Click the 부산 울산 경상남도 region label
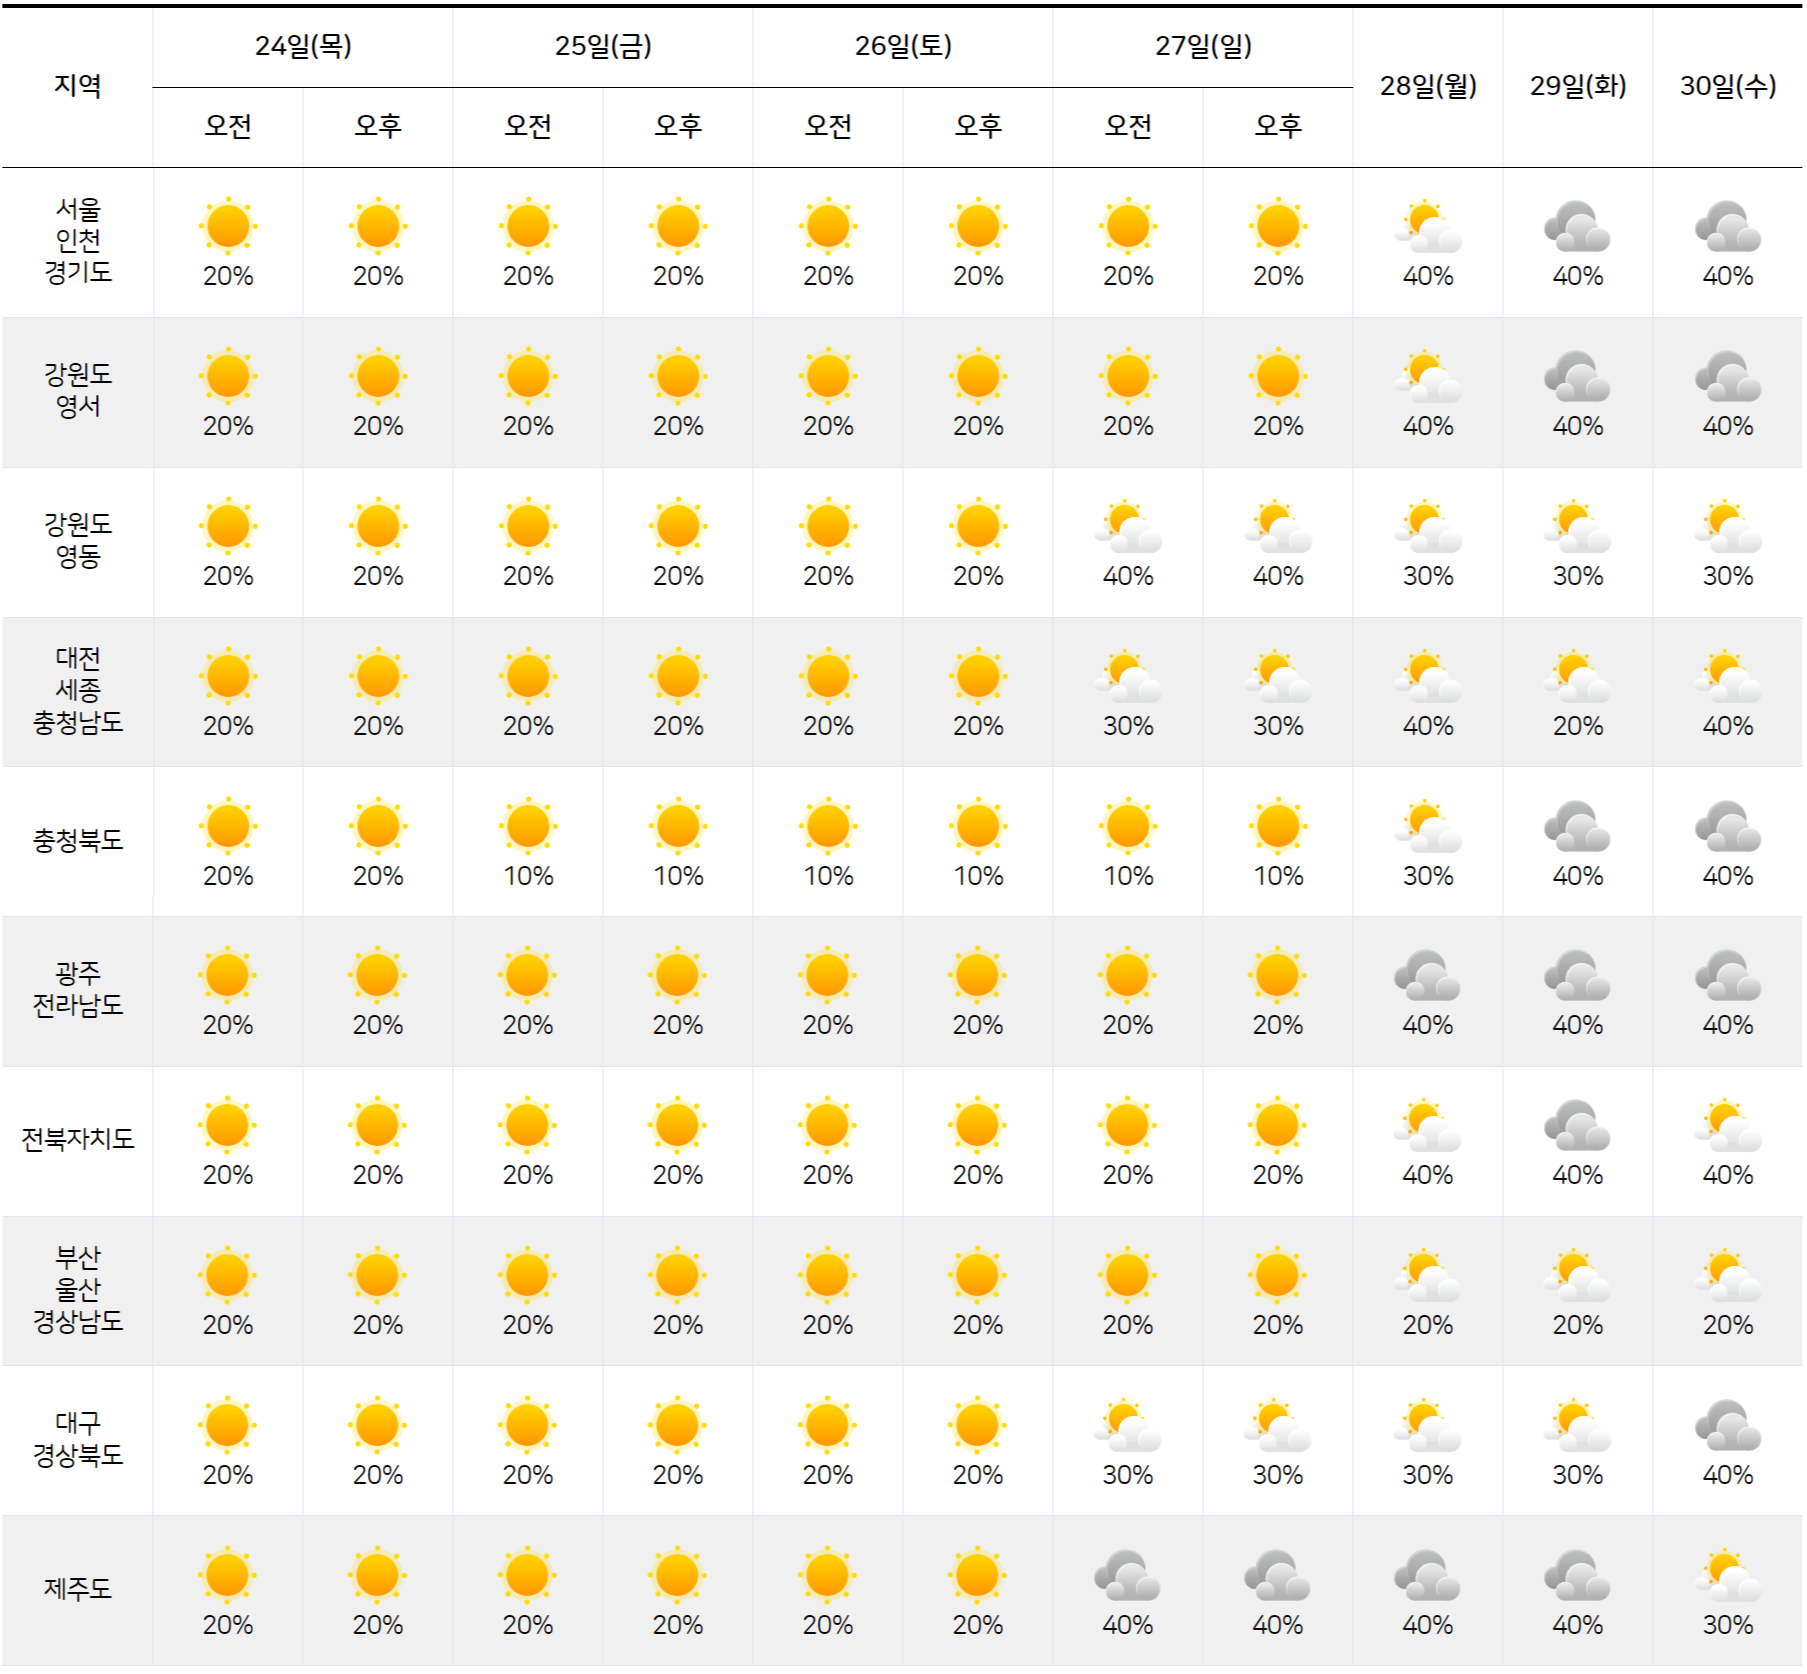1807x1674 pixels. [x=78, y=1289]
